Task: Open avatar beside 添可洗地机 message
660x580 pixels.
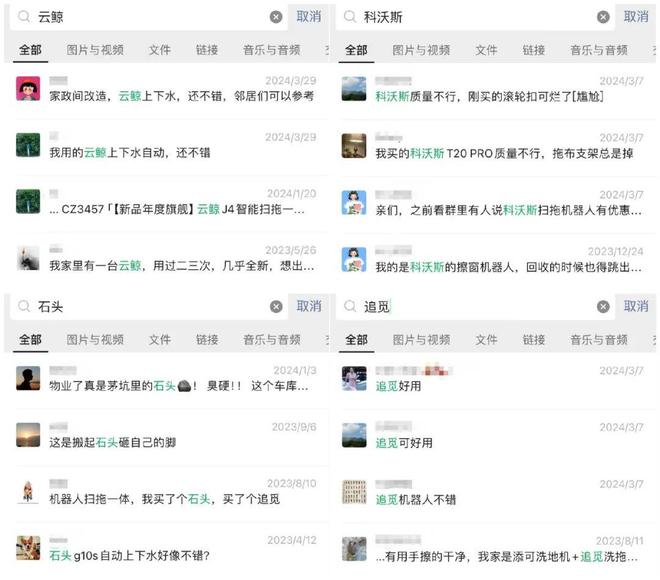Action: tap(354, 549)
